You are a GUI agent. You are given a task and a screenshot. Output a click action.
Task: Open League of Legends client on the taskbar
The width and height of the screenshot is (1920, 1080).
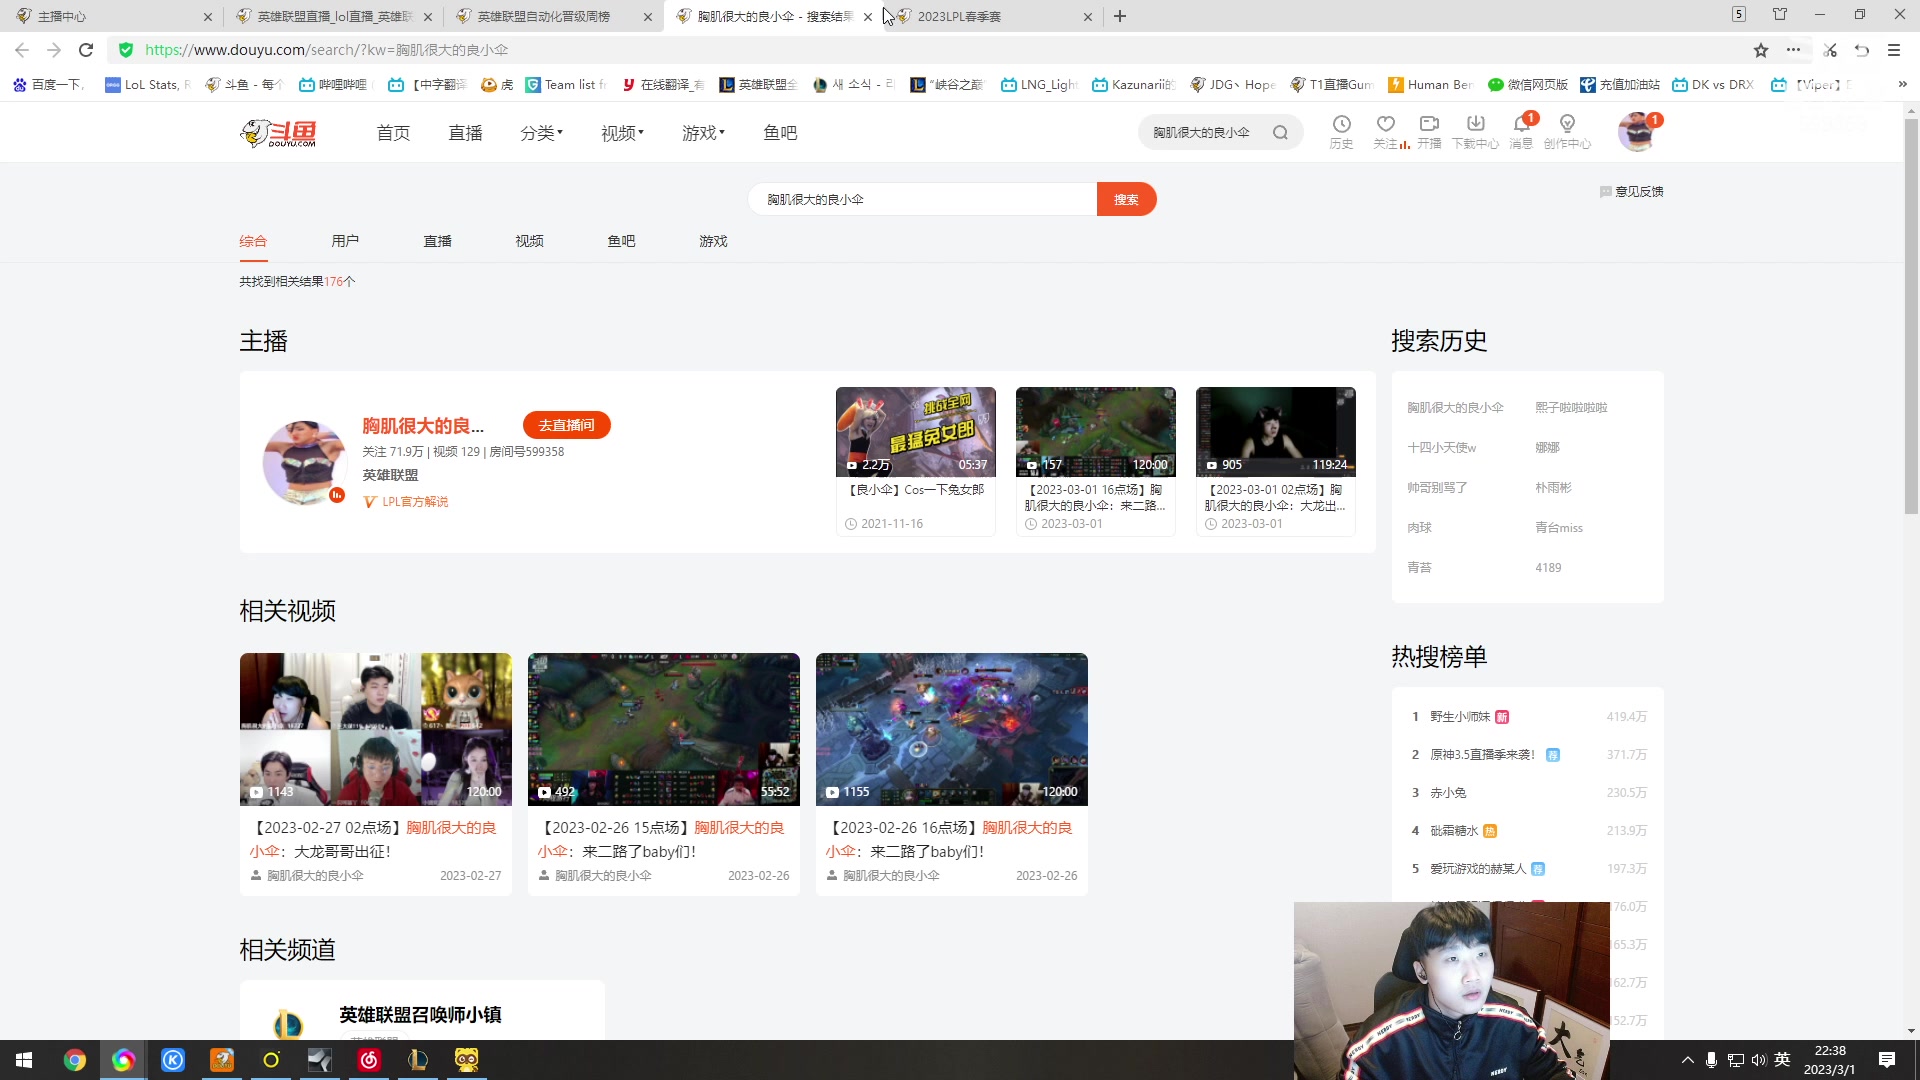click(x=418, y=1060)
